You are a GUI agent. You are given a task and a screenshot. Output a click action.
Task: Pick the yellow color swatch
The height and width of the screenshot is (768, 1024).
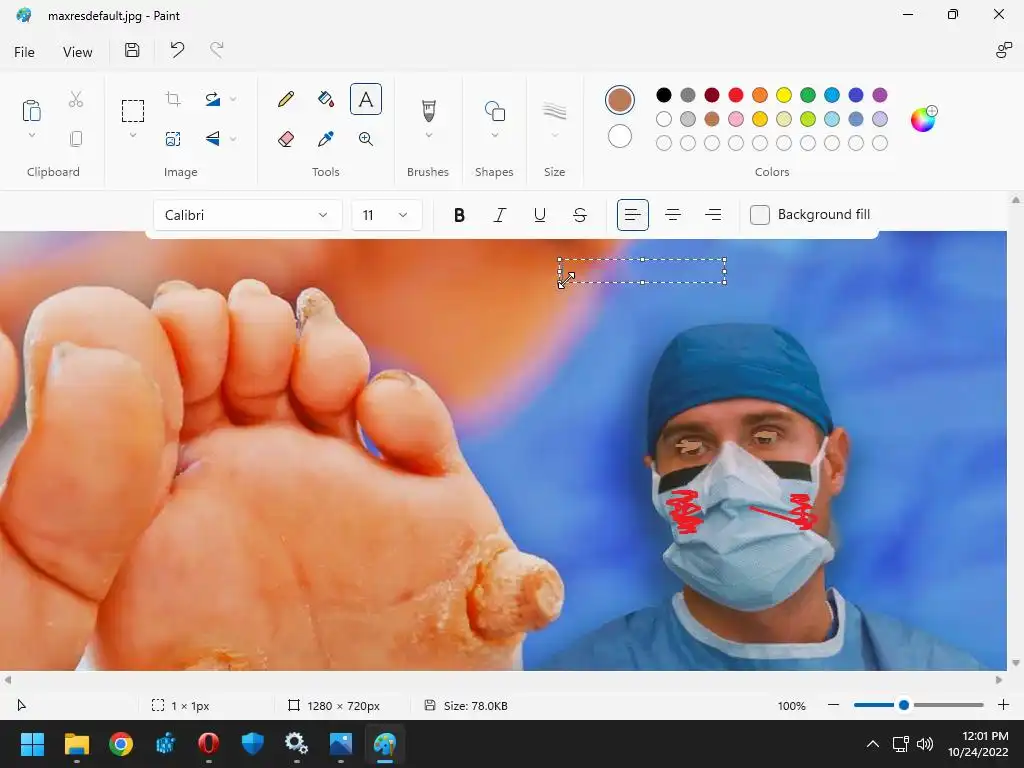(x=784, y=95)
